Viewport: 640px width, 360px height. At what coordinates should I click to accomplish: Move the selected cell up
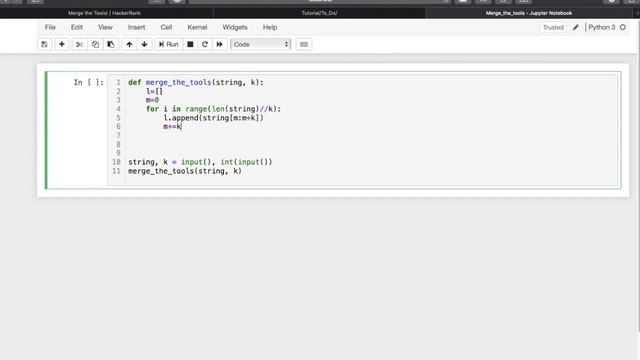129,44
